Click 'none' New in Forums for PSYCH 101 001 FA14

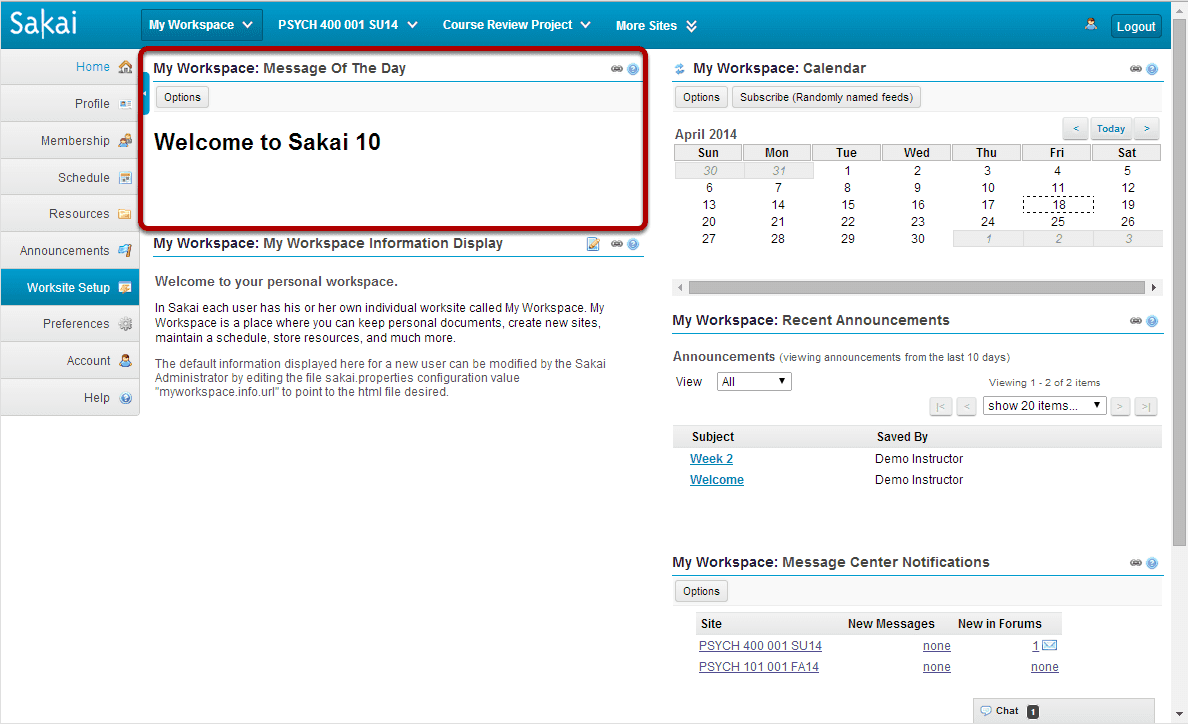(x=1045, y=667)
